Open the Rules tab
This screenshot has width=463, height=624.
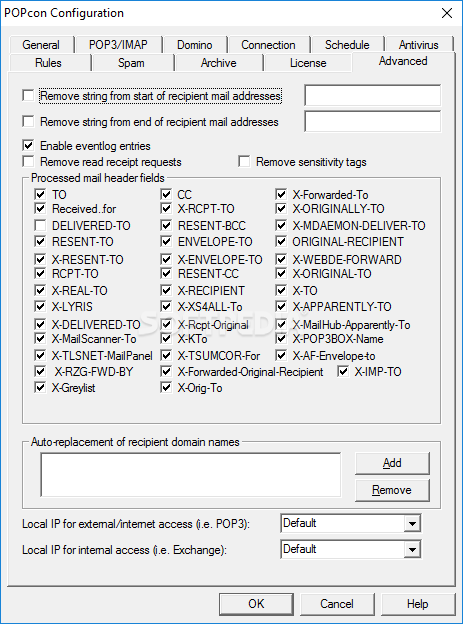point(49,63)
